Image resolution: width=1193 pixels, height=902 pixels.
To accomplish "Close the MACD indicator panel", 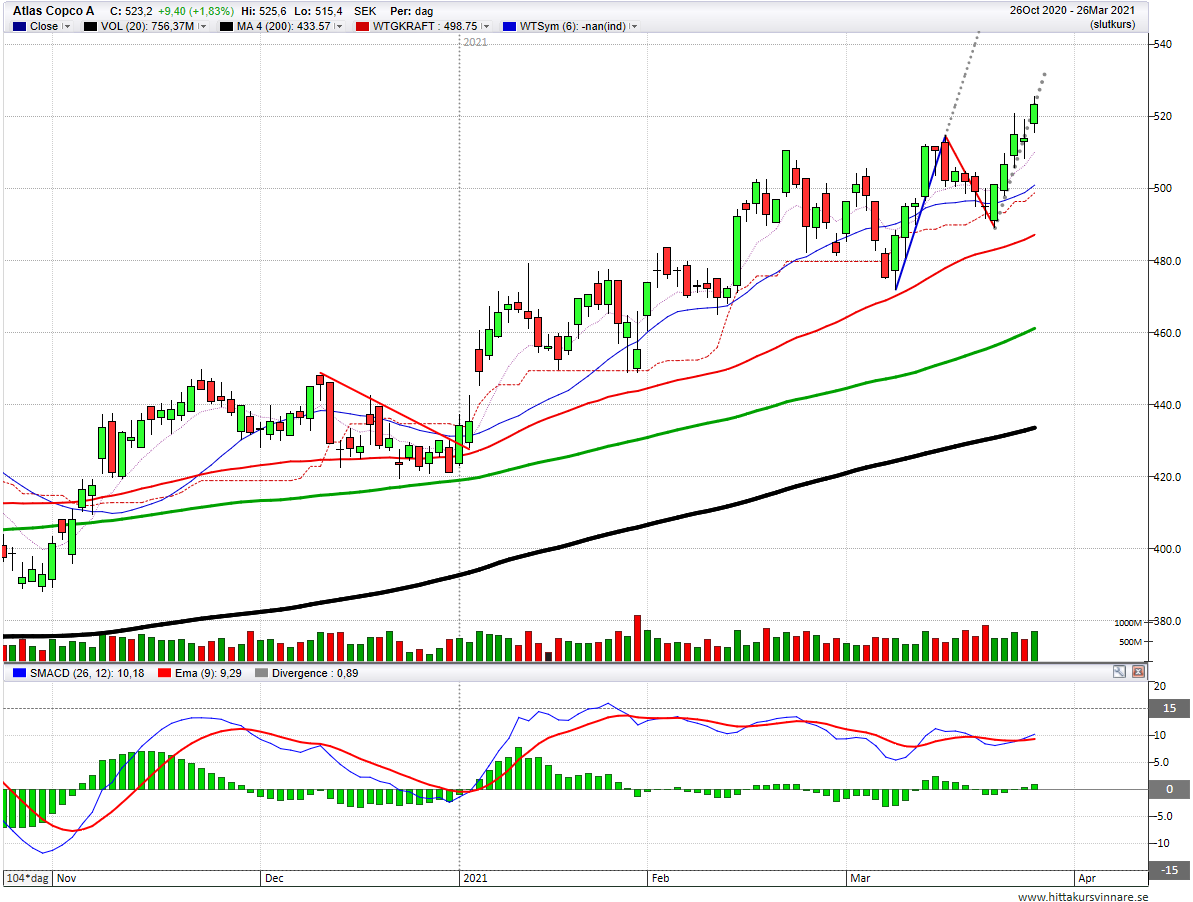I will 1138,672.
